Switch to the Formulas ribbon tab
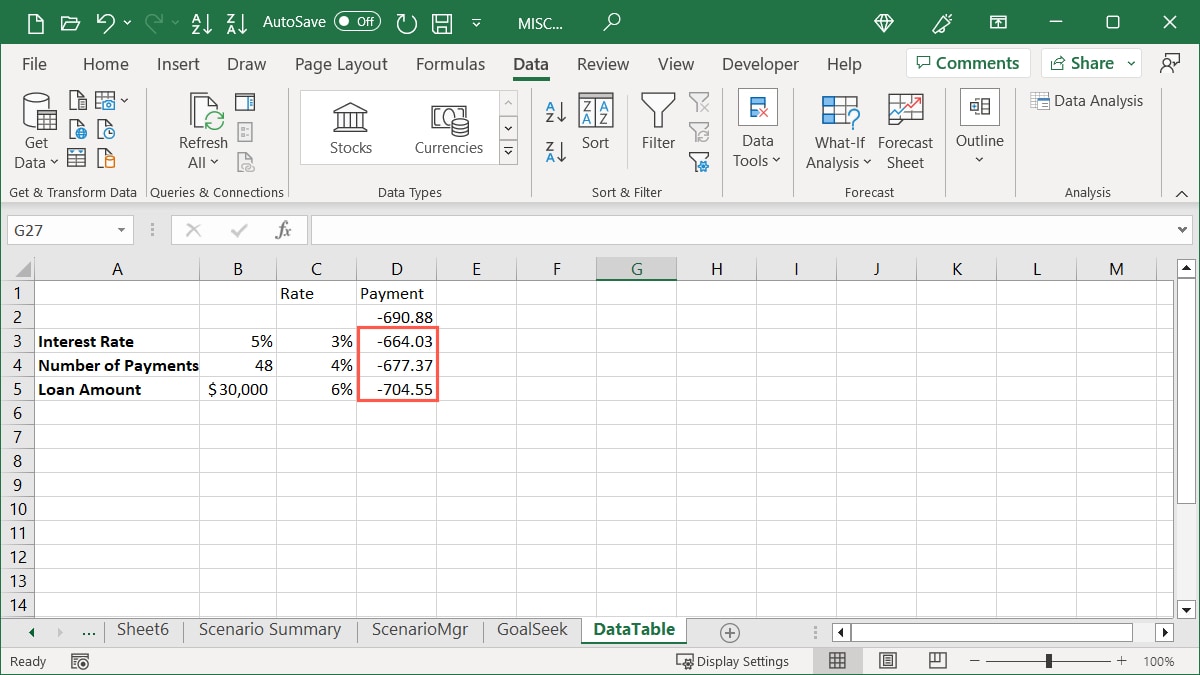Image resolution: width=1200 pixels, height=675 pixels. pos(450,63)
